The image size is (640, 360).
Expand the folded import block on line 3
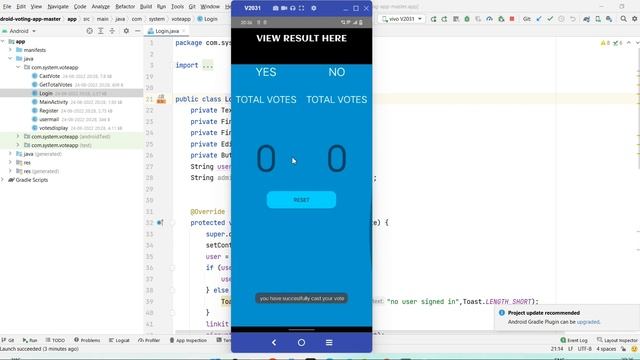coord(207,65)
